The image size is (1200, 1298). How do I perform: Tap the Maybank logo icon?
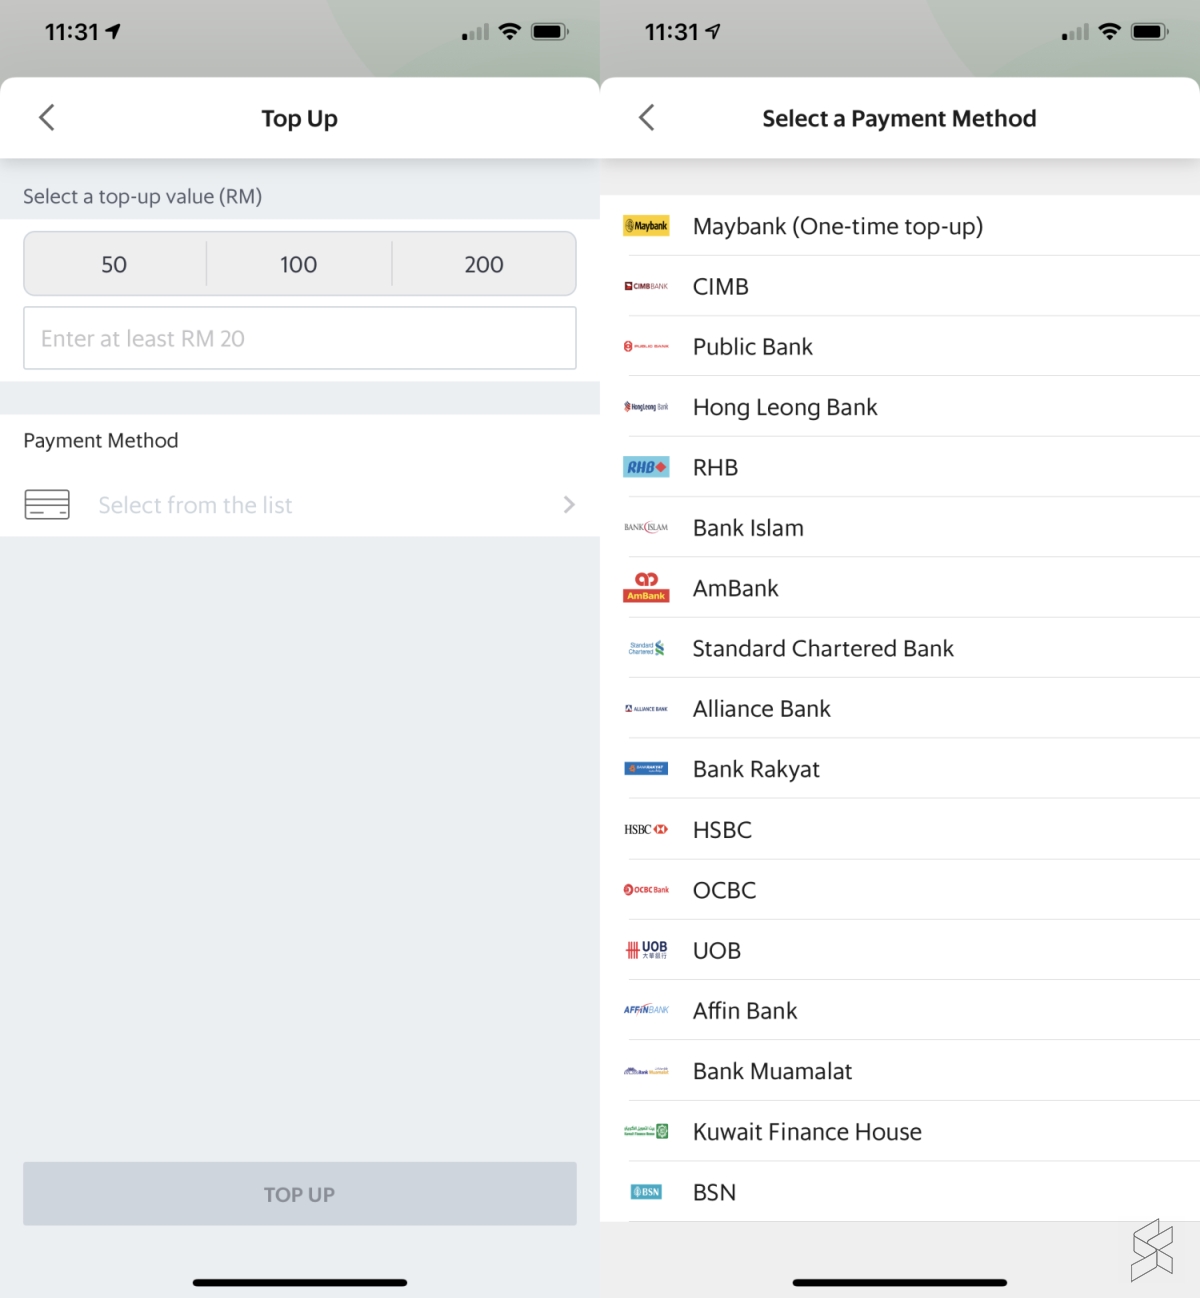click(646, 226)
